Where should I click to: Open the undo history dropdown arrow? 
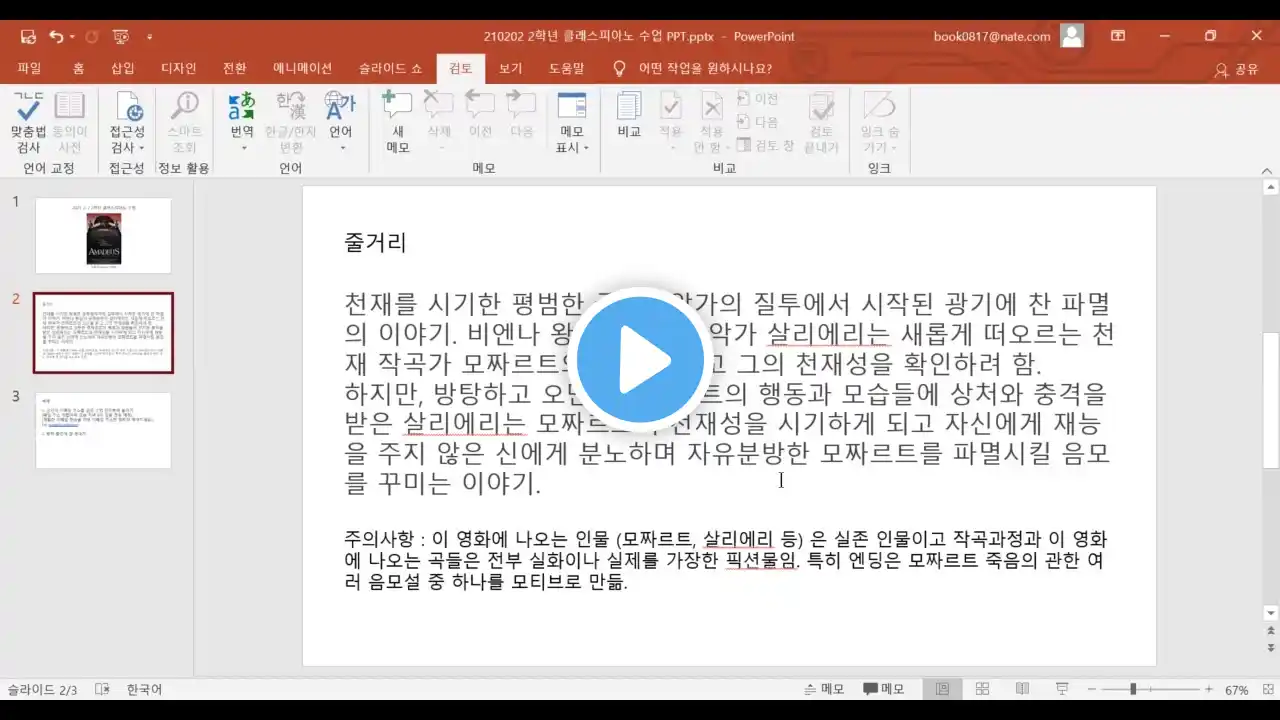coord(71,37)
